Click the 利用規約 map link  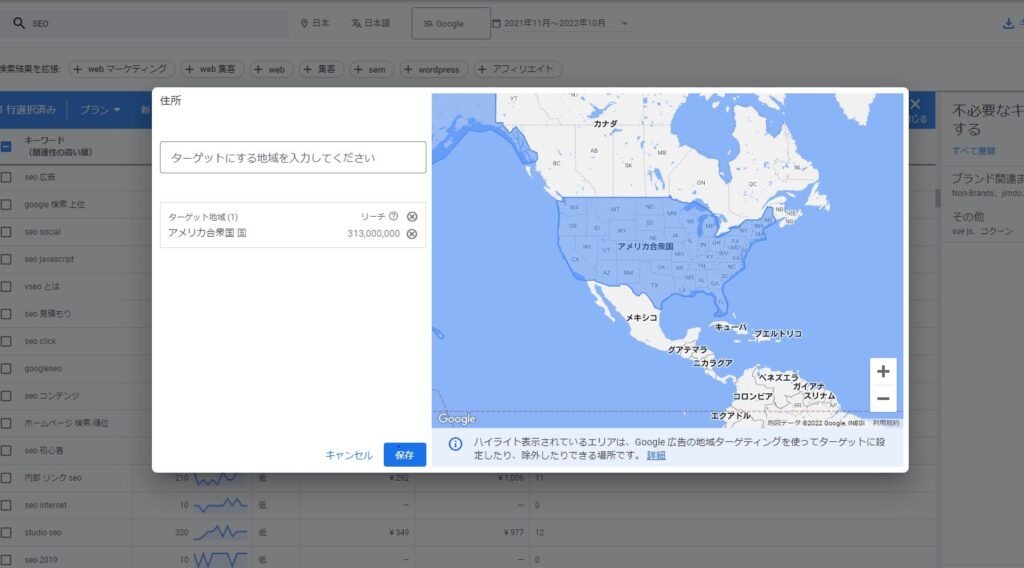coord(886,423)
